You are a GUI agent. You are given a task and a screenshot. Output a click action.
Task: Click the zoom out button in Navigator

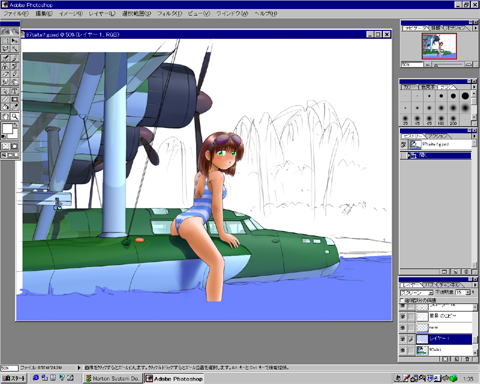tap(427, 65)
